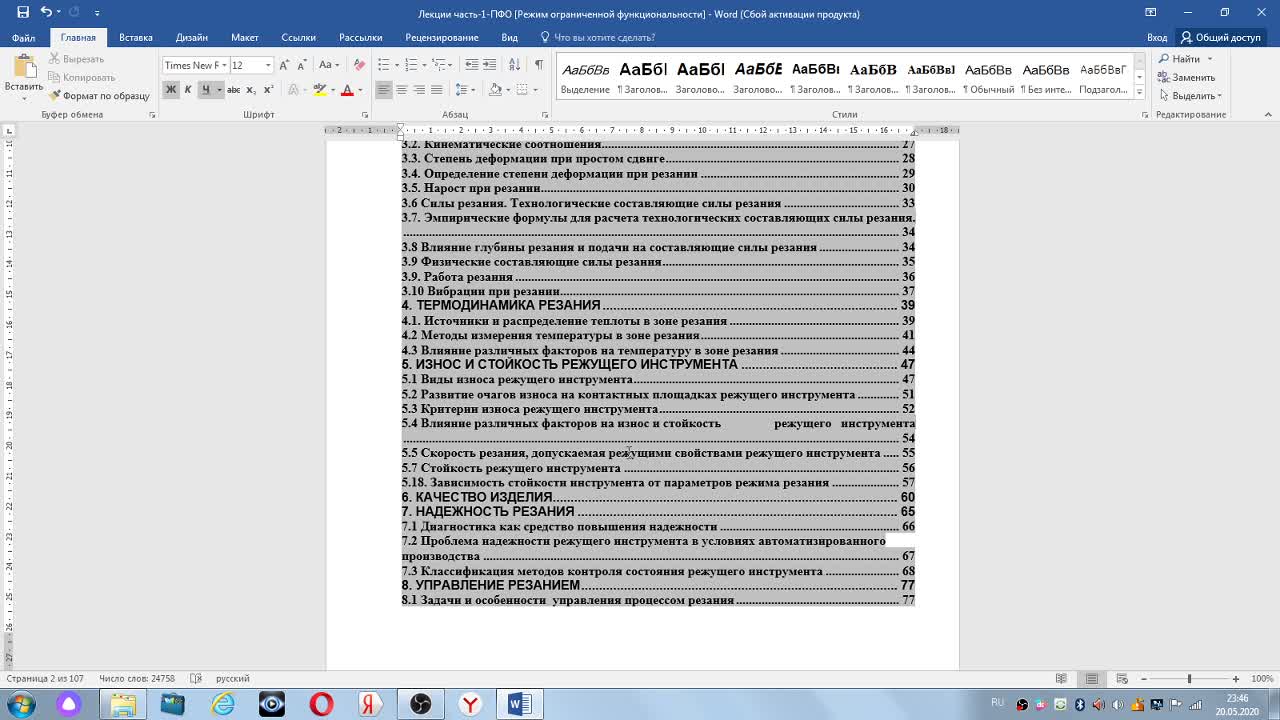
Task: Toggle bold formatting (Ж)
Action: [171, 90]
